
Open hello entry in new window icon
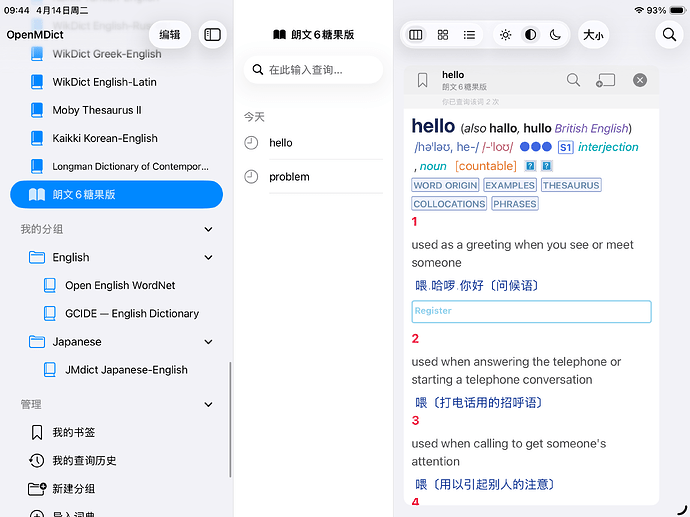click(x=606, y=80)
